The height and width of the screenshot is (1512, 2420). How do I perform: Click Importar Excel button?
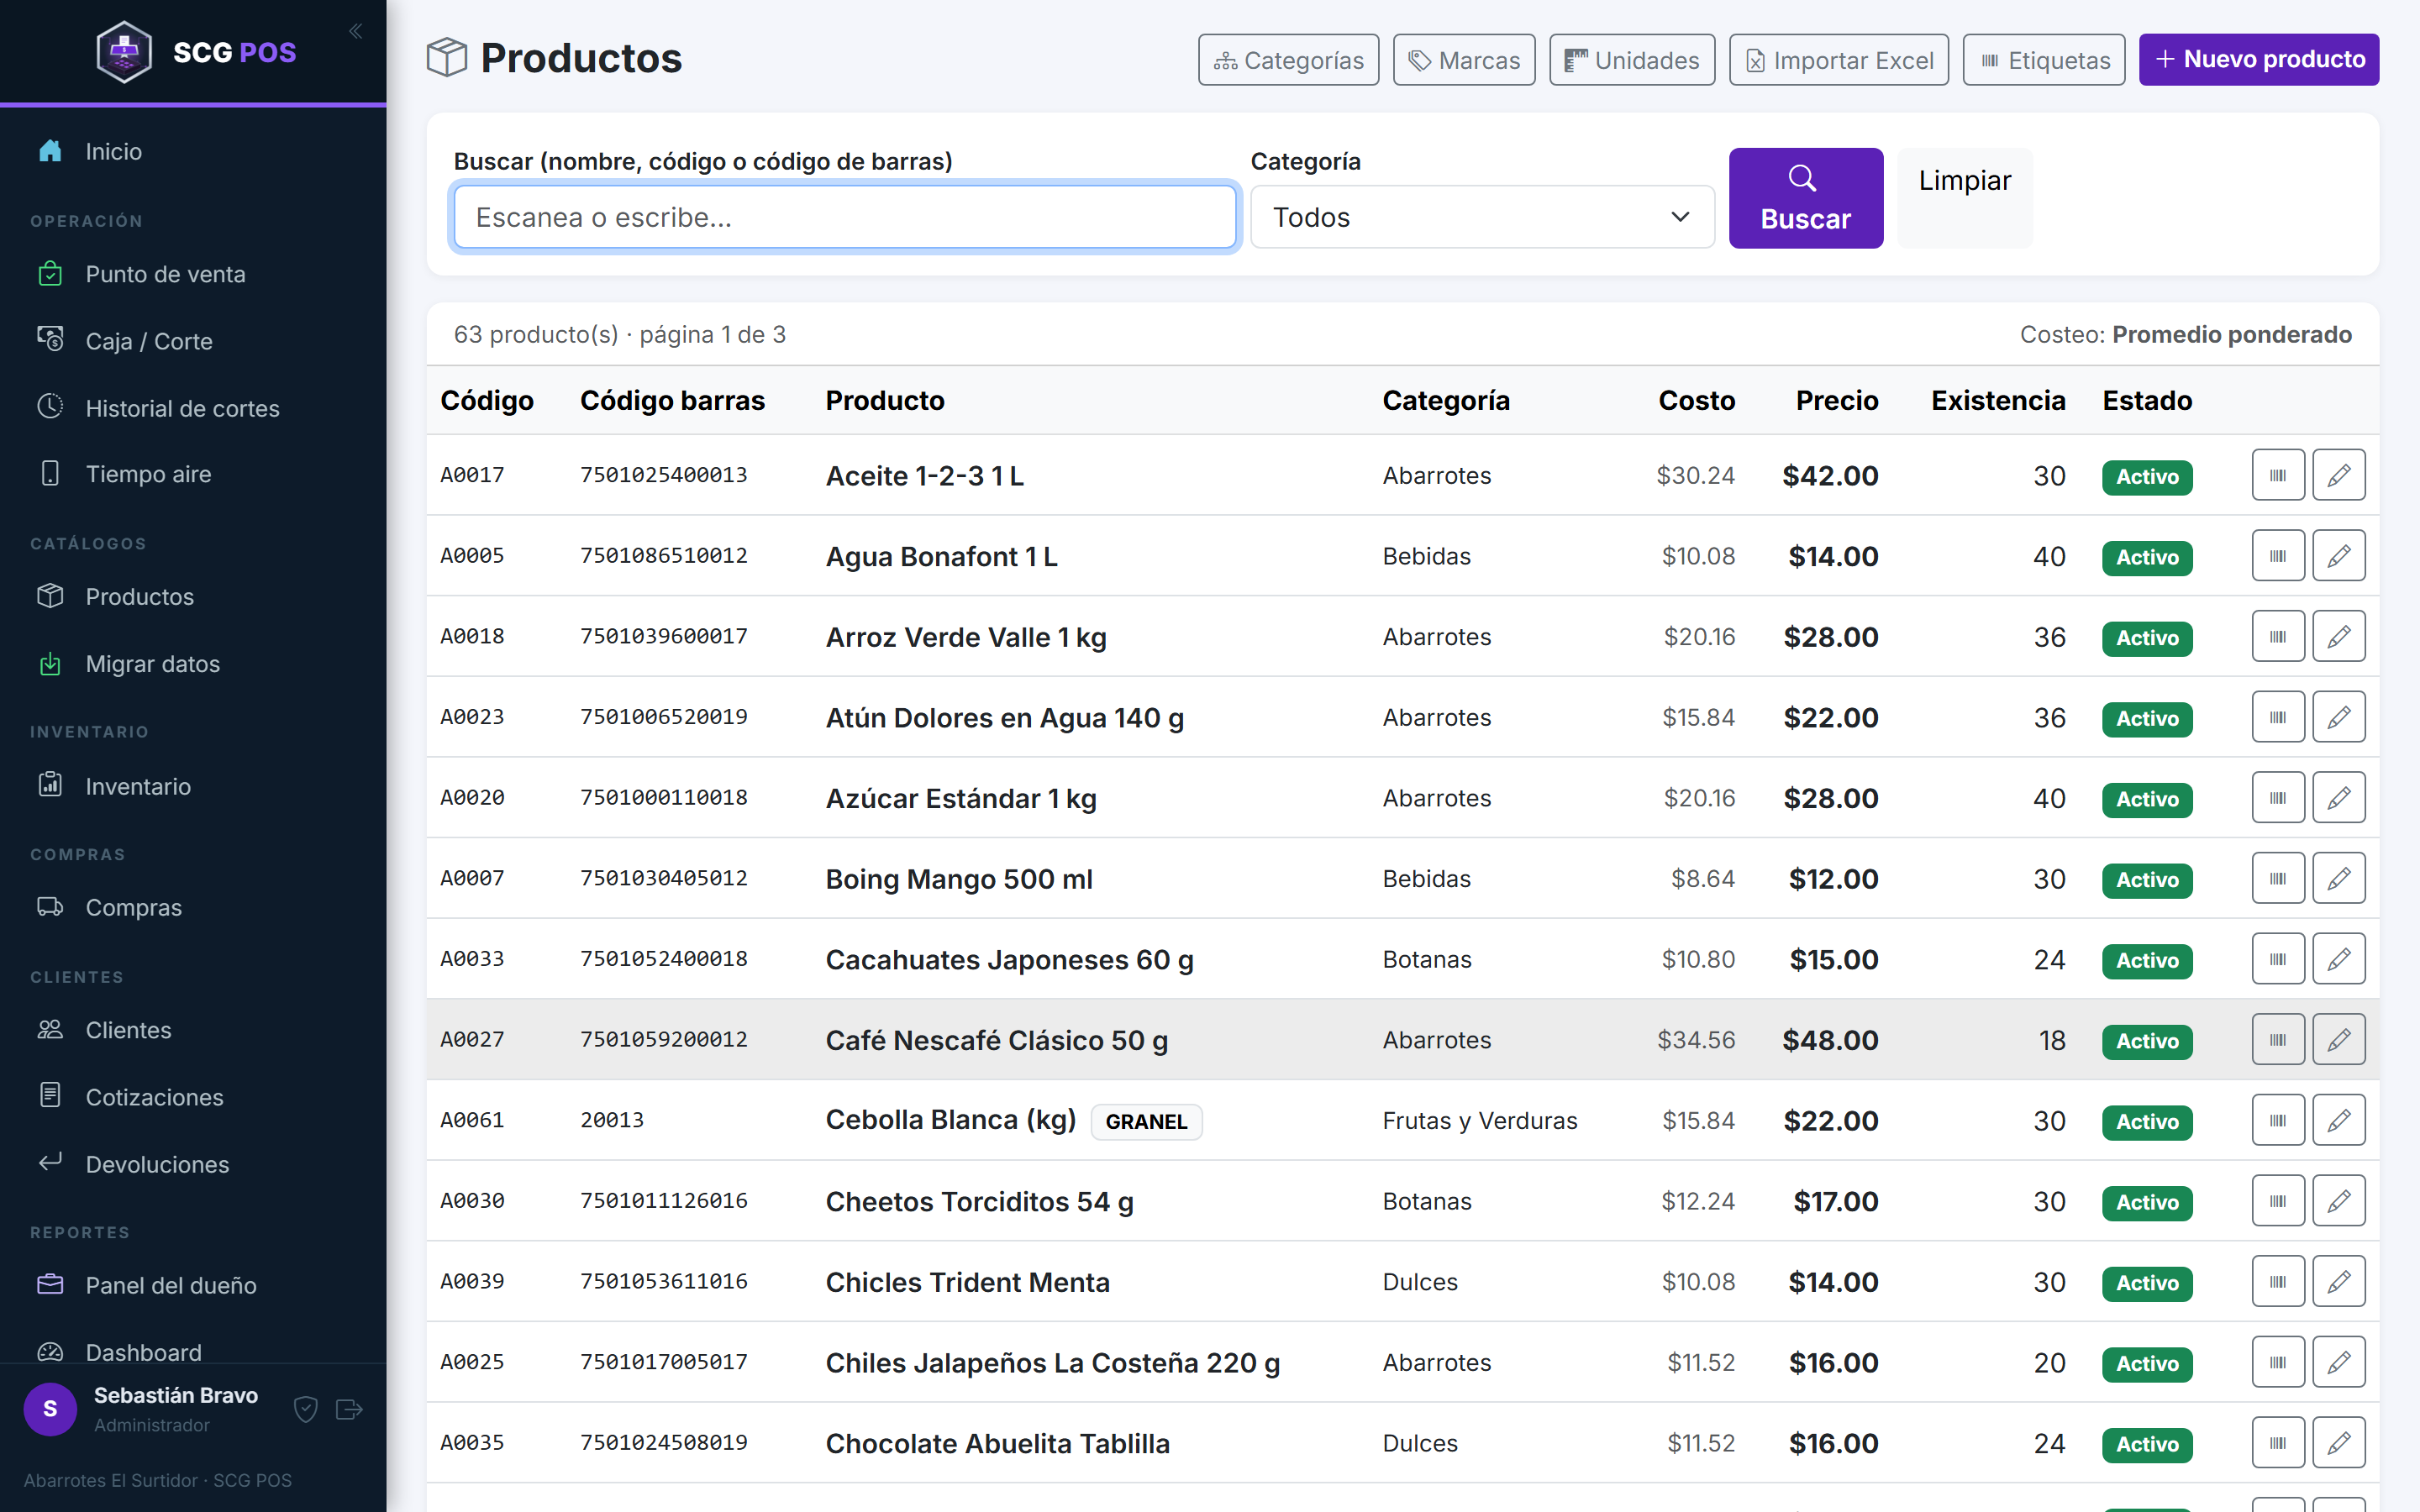pos(1838,60)
